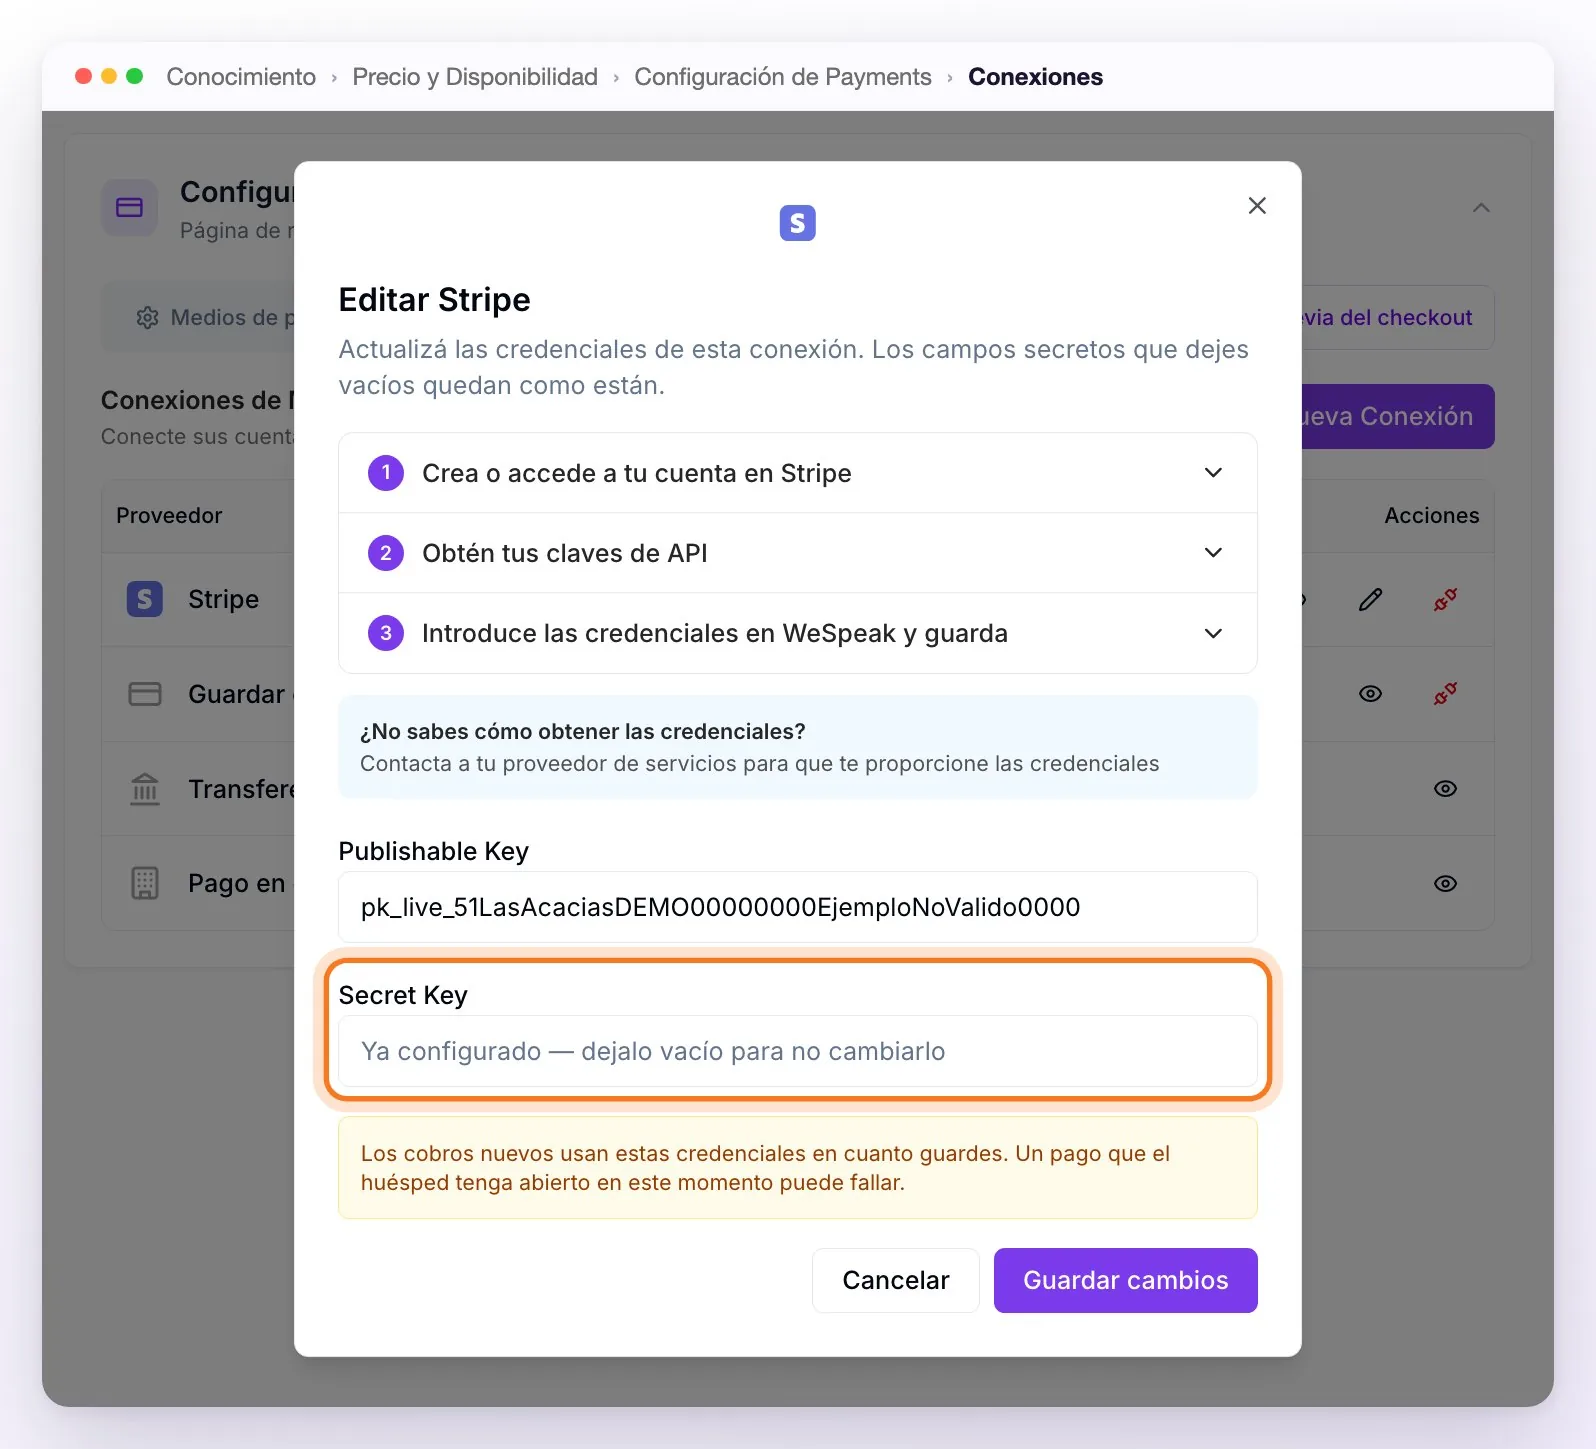Select the Conexiones breadcrumb item
This screenshot has width=1596, height=1449.
[x=1035, y=77]
